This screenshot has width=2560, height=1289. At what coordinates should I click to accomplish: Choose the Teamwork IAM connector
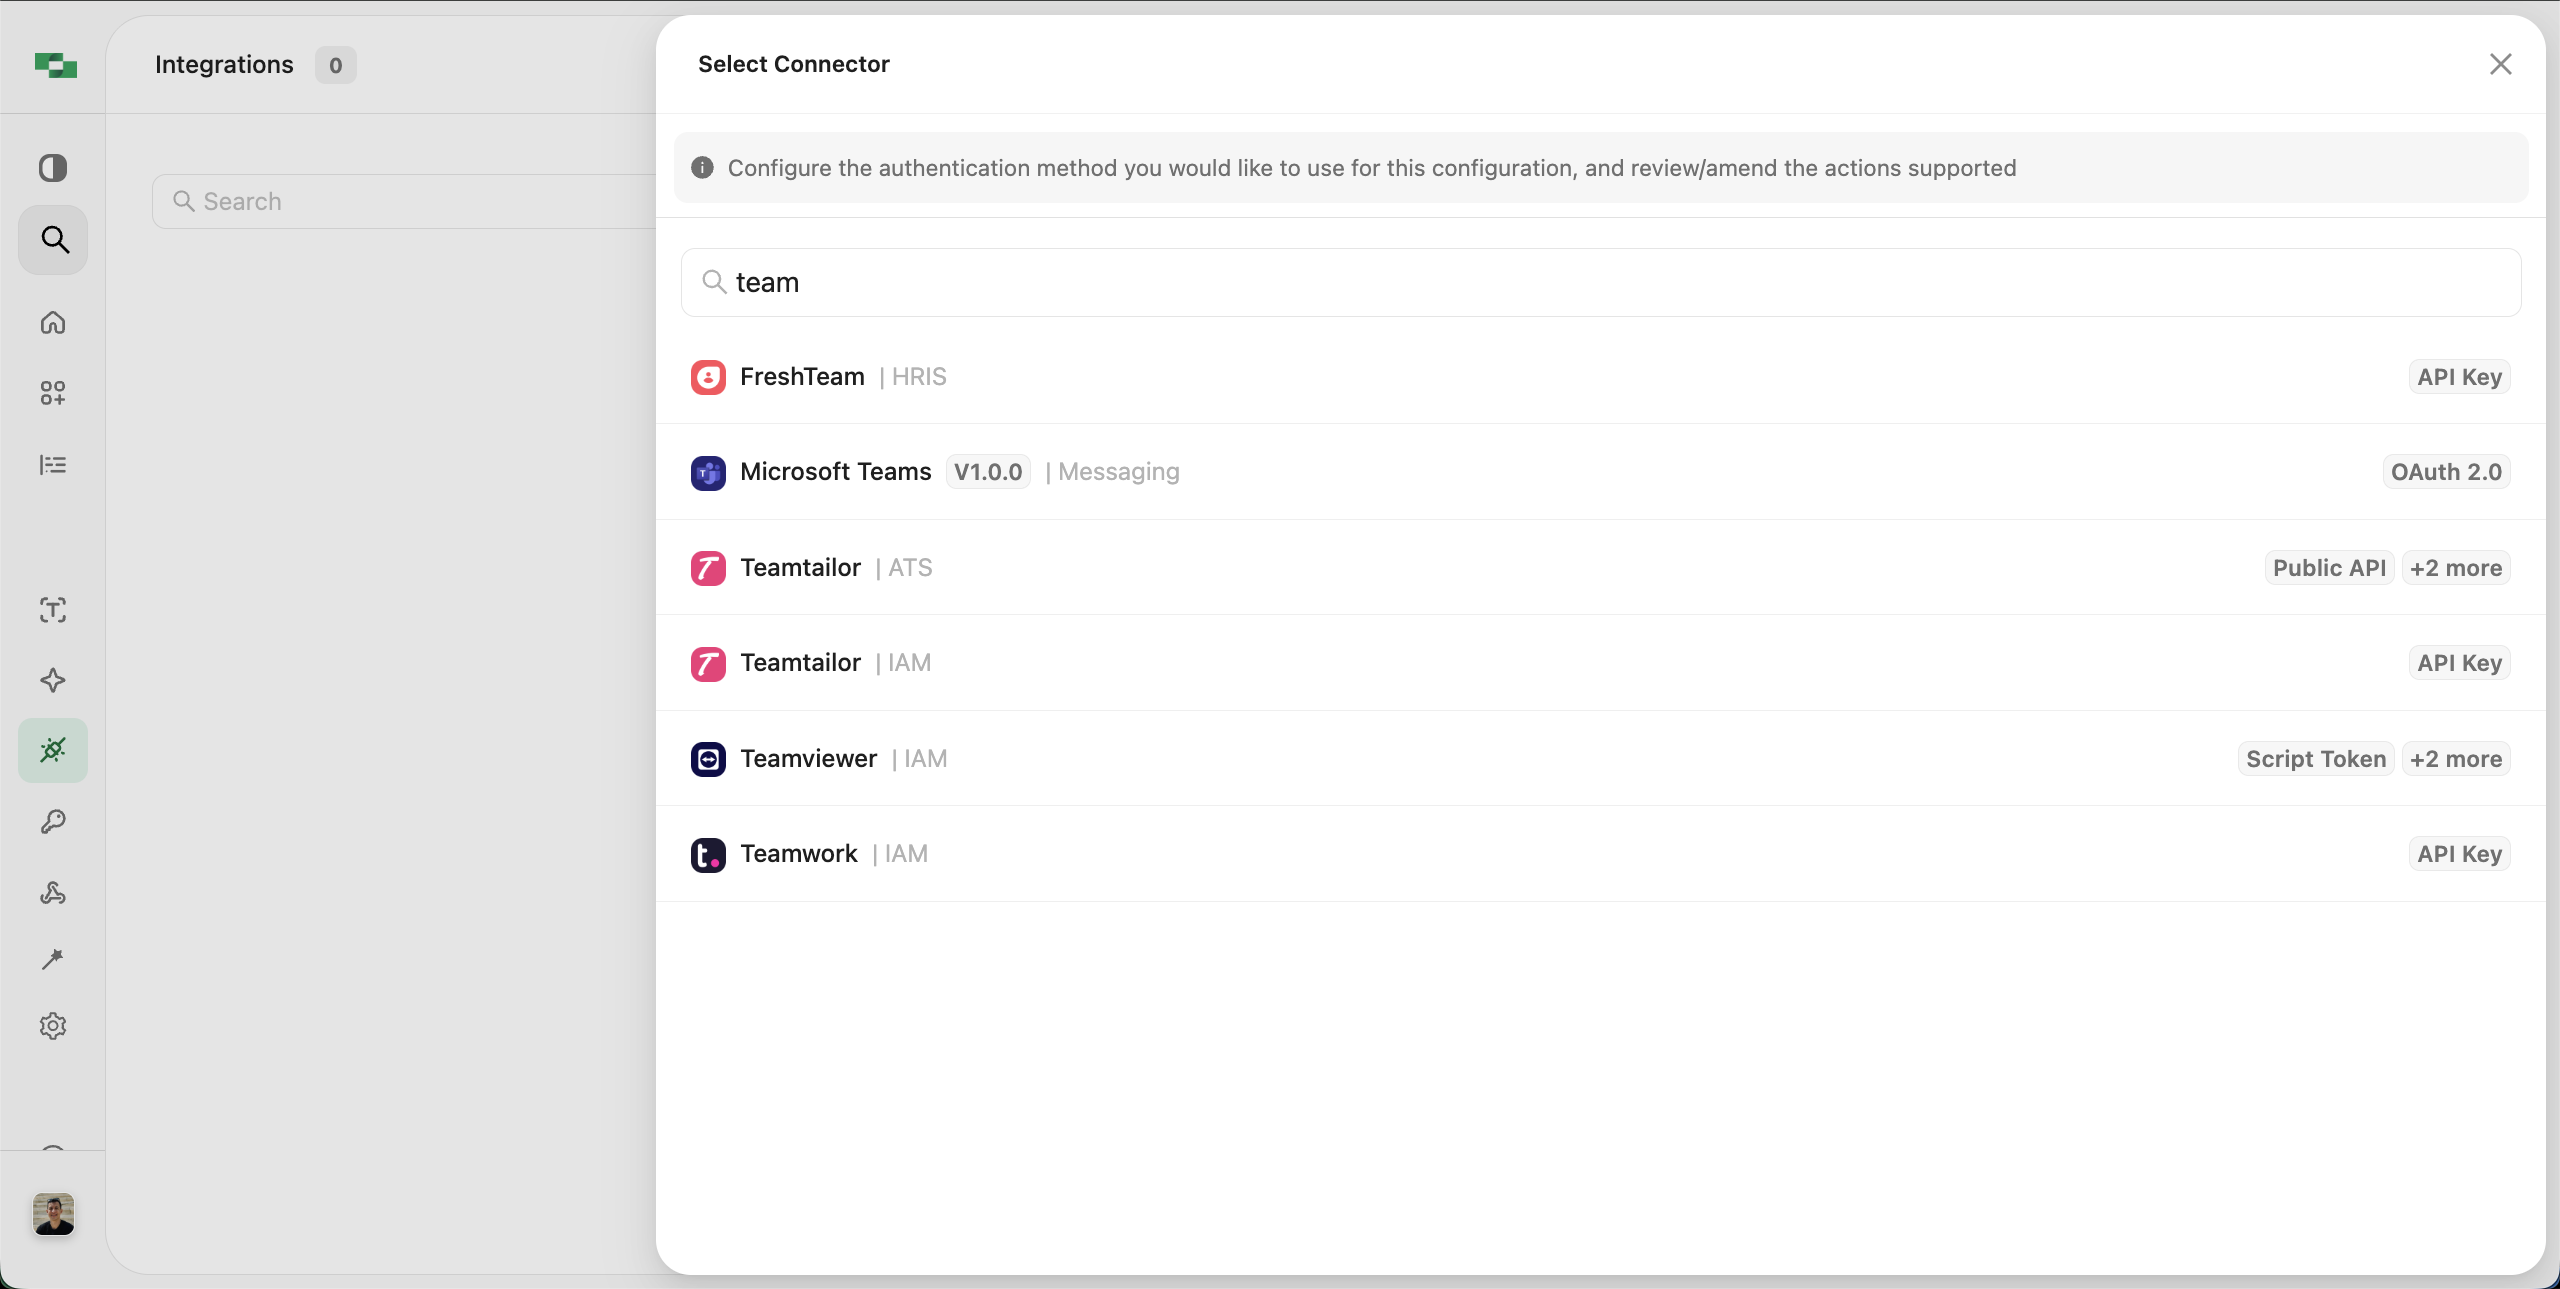[799, 854]
